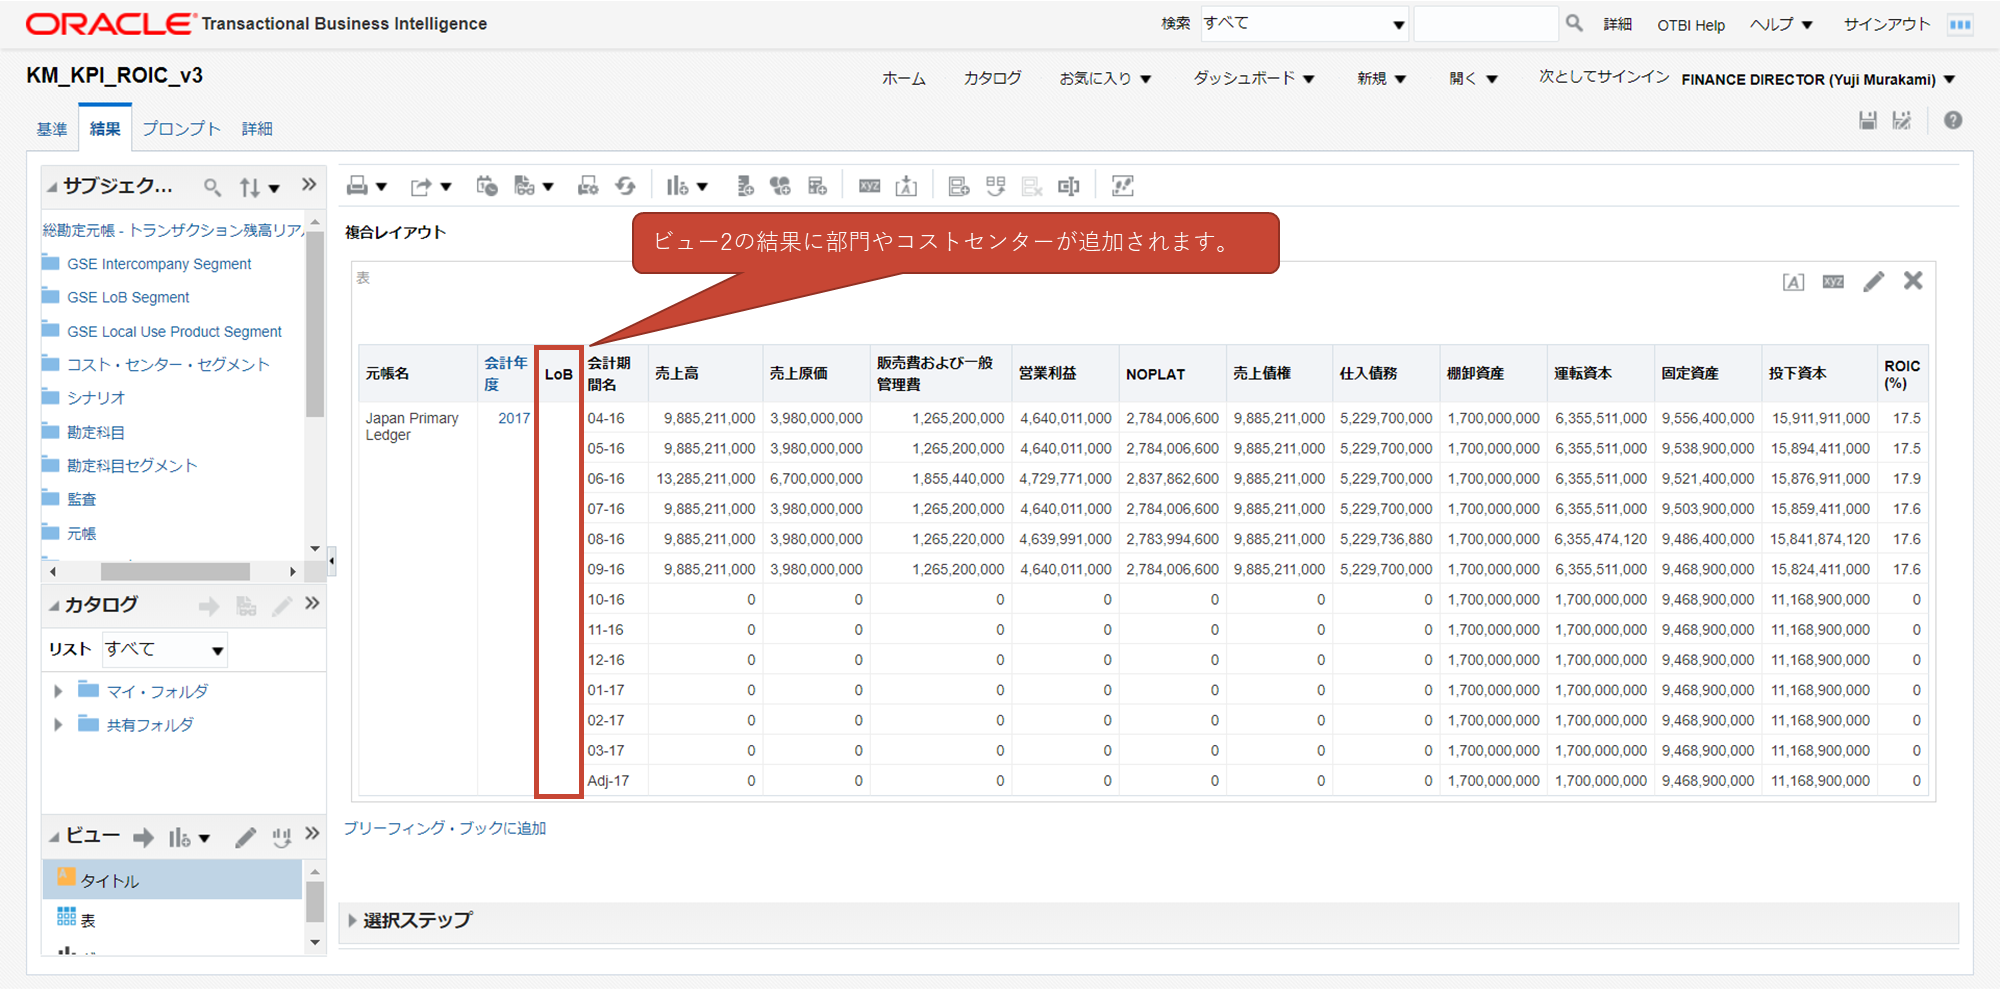This screenshot has width=2000, height=992.
Task: Switch to the 結果 tab
Action: (x=105, y=129)
